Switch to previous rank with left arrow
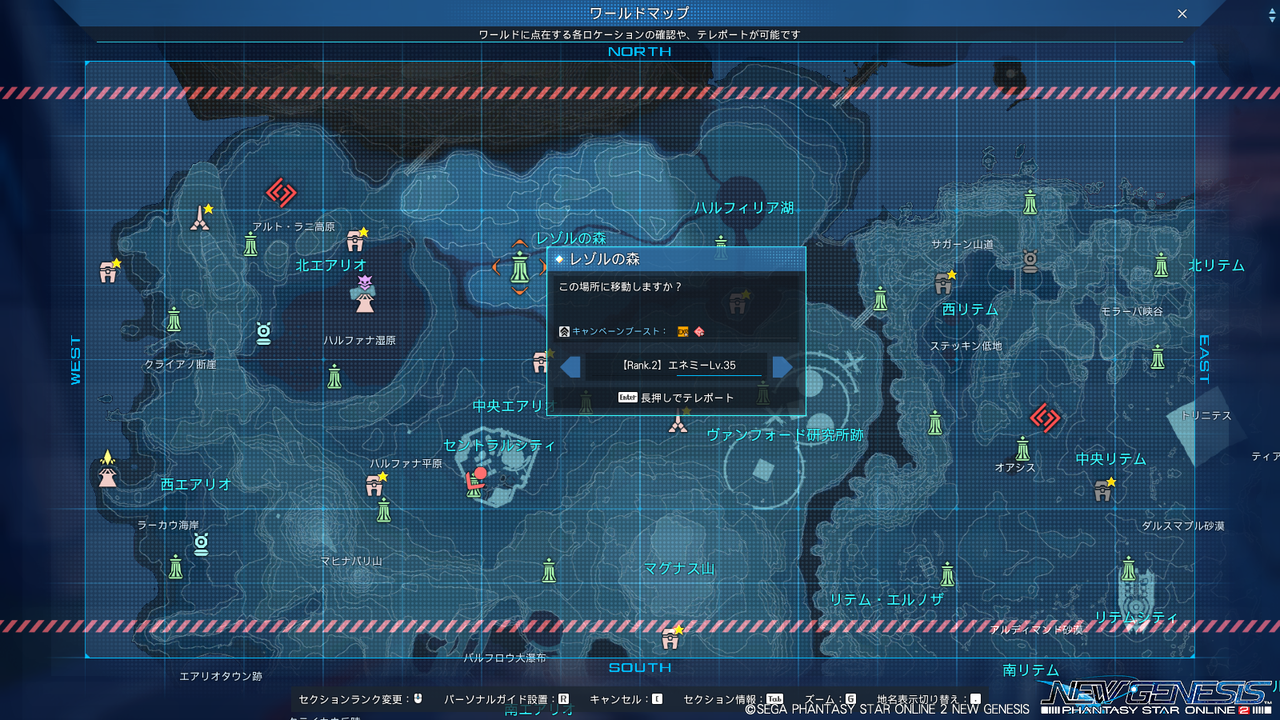Viewport: 1280px width, 720px height. point(570,367)
